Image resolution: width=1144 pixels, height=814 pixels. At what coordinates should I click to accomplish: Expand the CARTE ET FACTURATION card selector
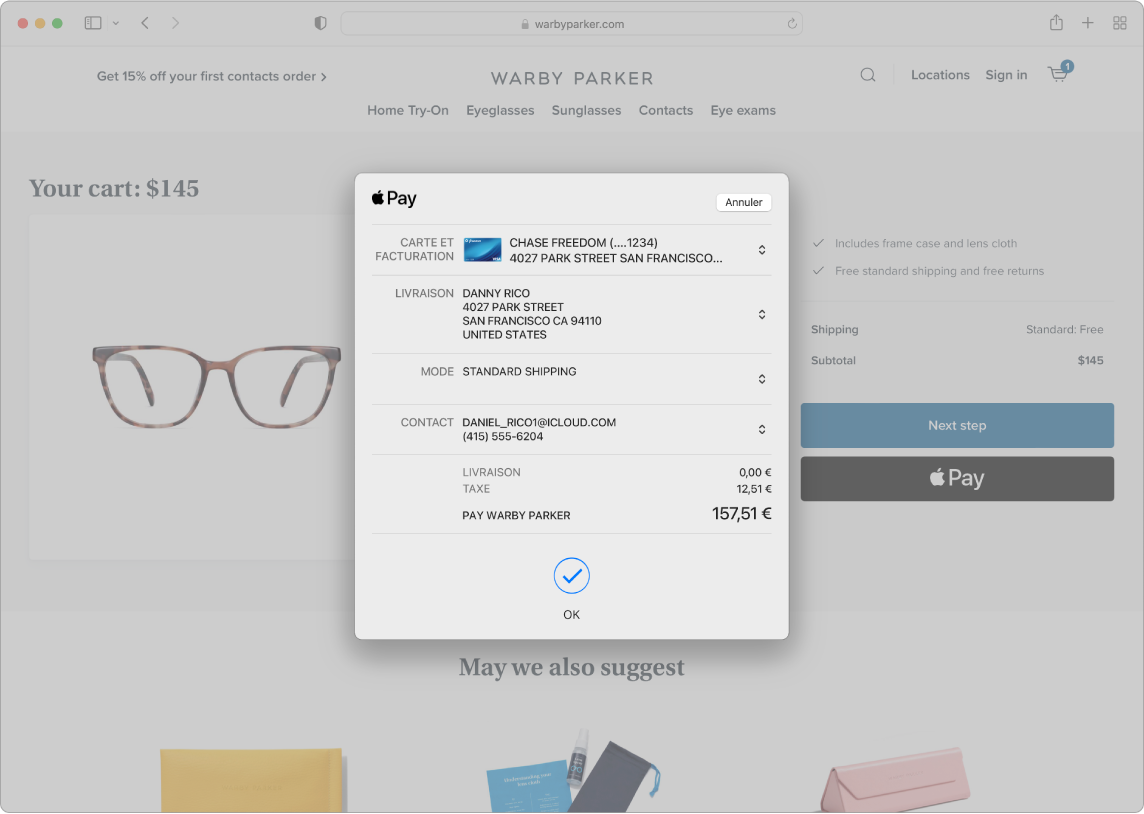(761, 249)
